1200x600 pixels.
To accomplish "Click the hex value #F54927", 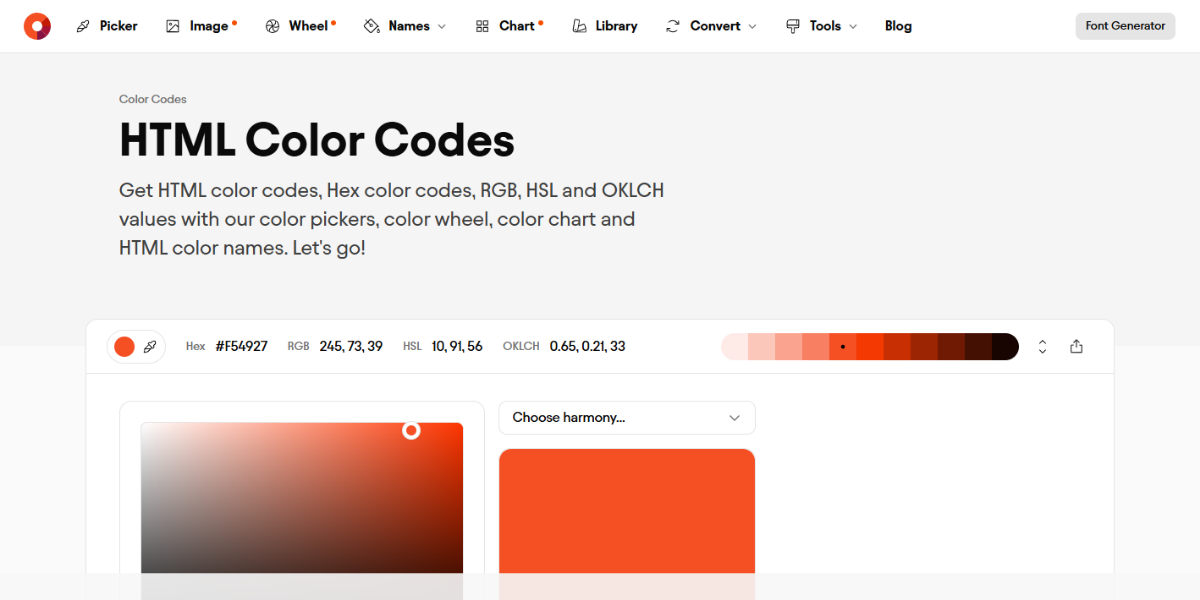I will click(241, 346).
